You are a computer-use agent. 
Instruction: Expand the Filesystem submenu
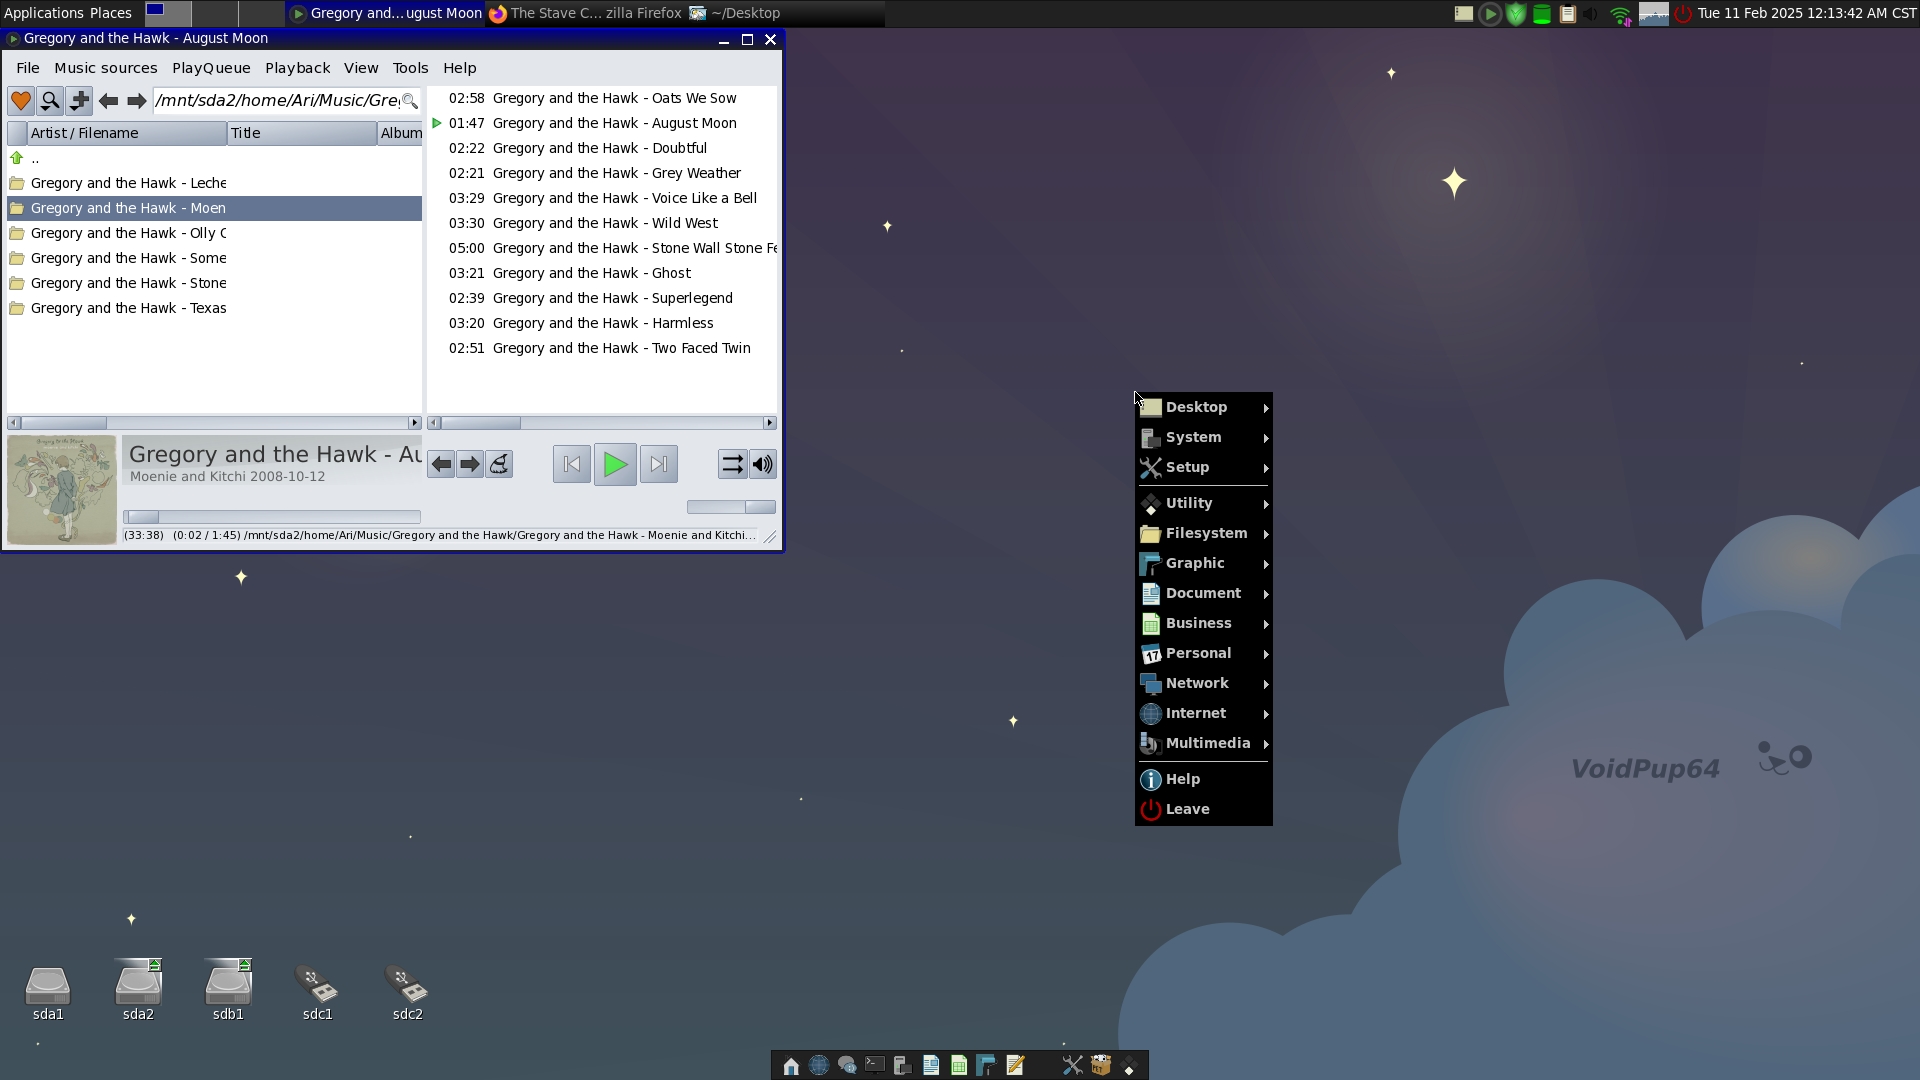click(1204, 534)
